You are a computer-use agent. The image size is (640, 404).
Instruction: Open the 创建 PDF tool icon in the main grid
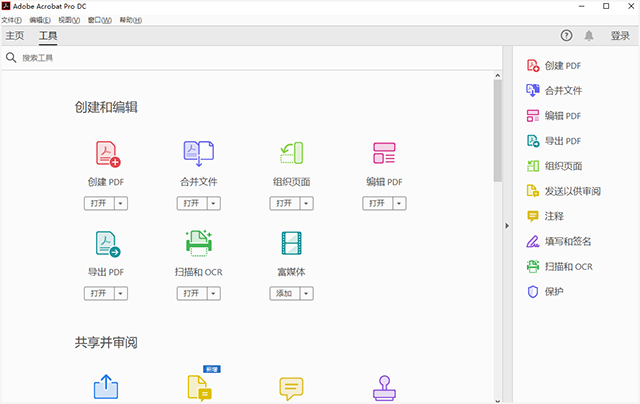108,153
